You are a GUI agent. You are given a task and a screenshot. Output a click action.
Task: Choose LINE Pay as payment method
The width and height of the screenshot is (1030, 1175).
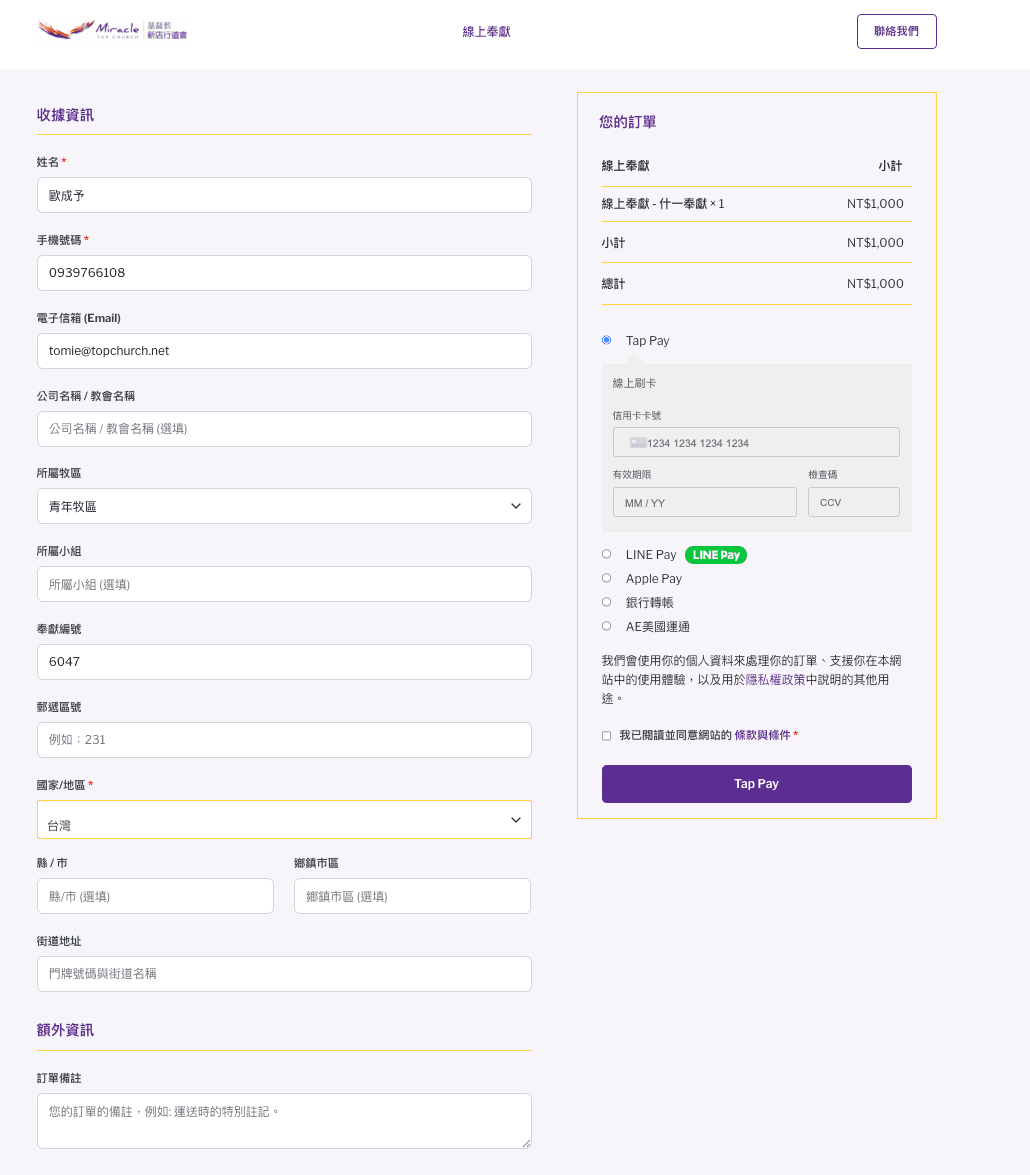[x=606, y=554]
